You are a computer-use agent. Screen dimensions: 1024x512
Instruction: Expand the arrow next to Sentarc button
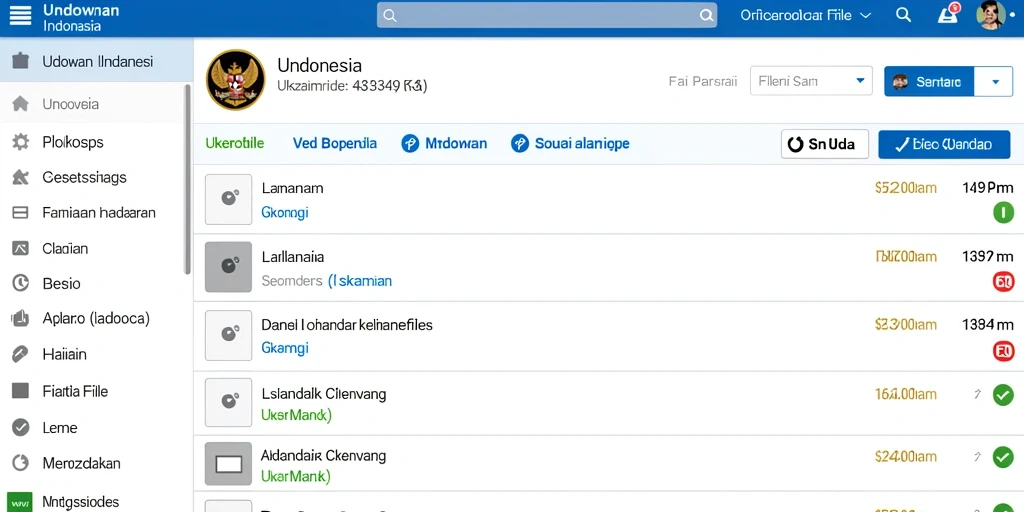point(995,82)
